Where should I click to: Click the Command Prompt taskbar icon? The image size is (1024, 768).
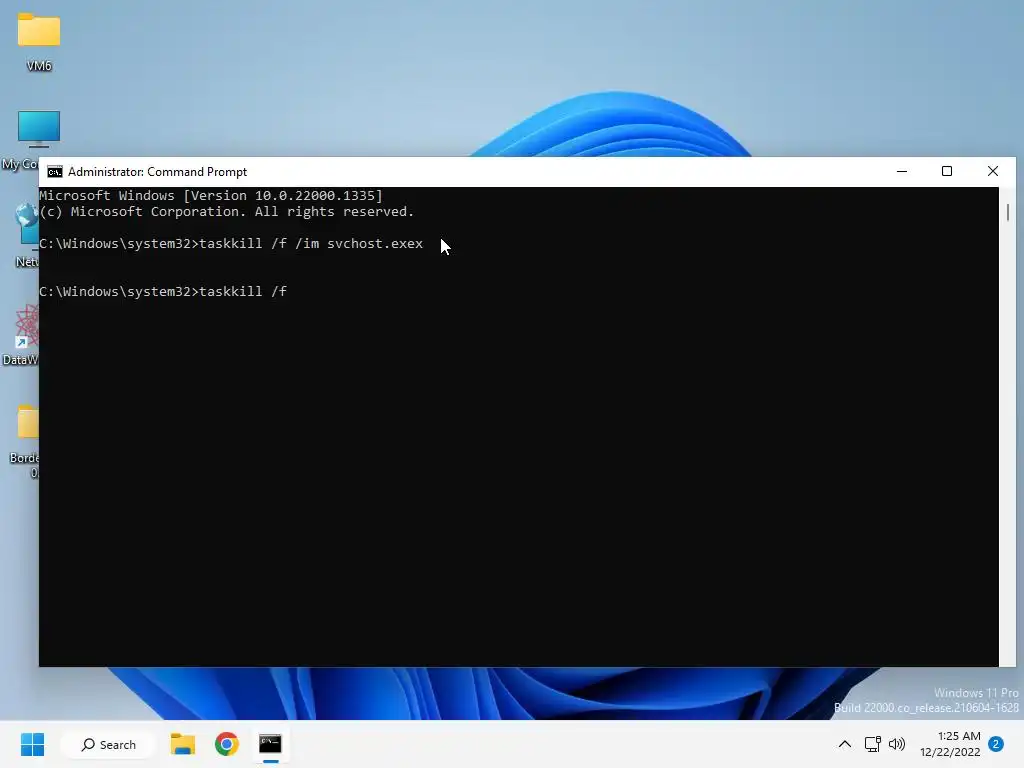click(x=270, y=744)
